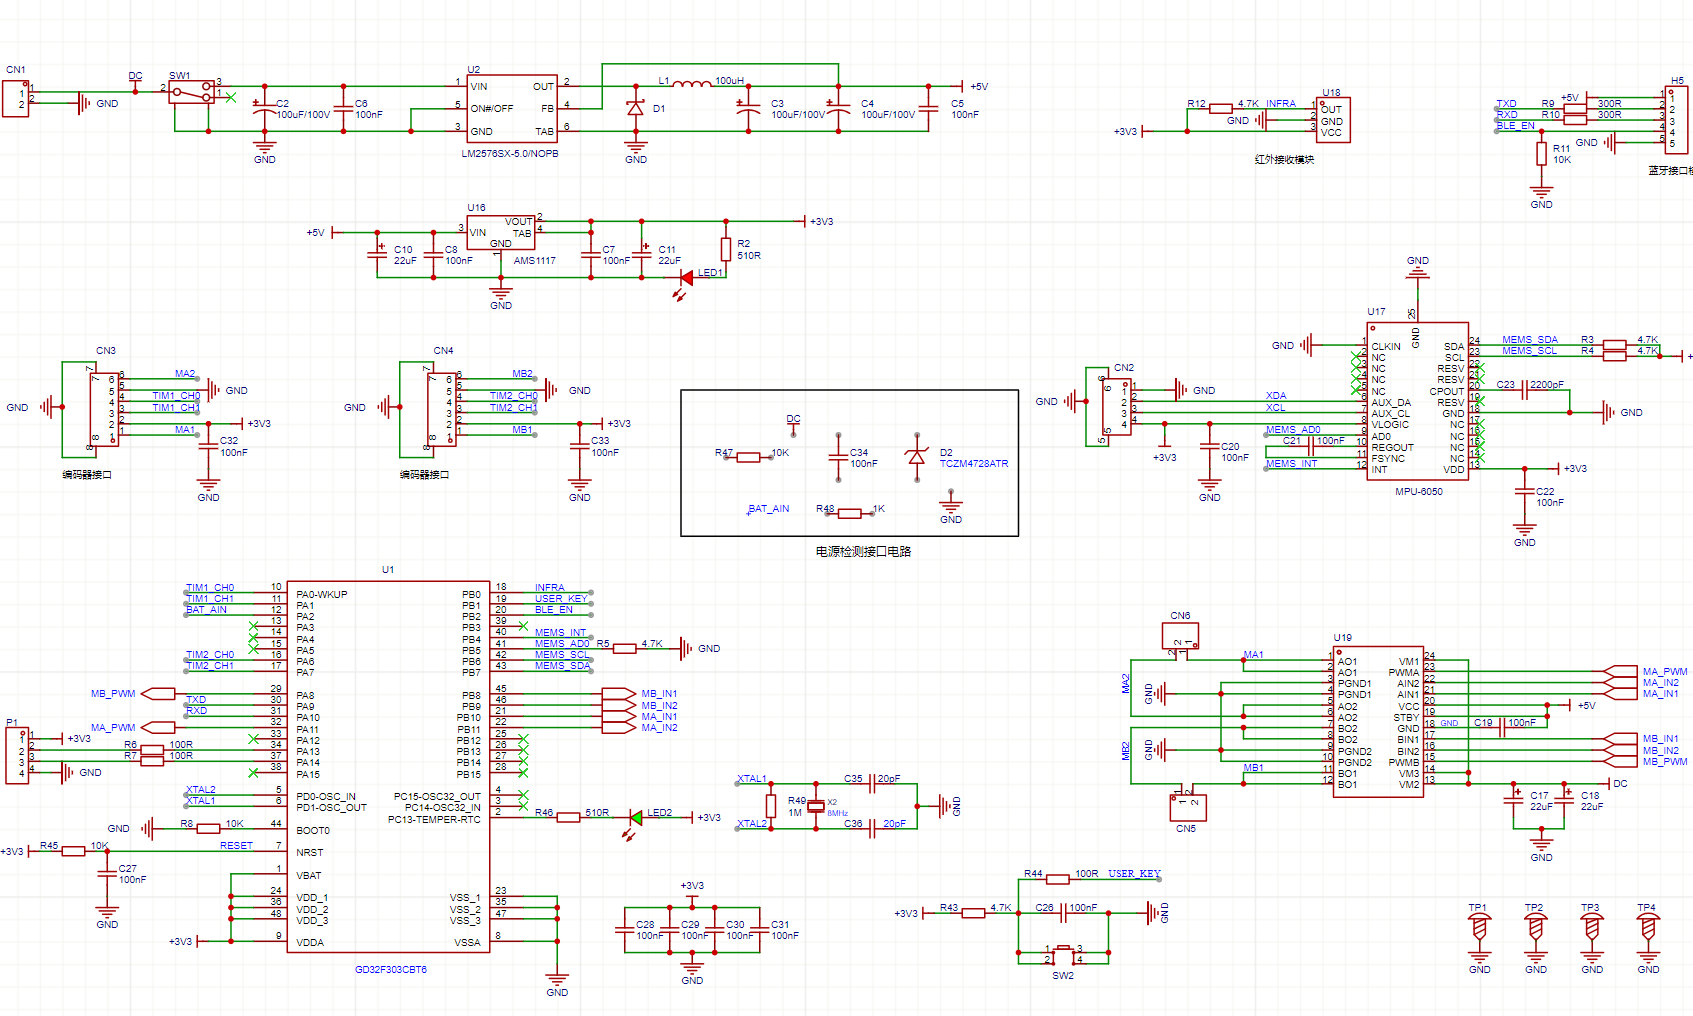Click the H5 Bluetooth header symbol

pos(1677,120)
